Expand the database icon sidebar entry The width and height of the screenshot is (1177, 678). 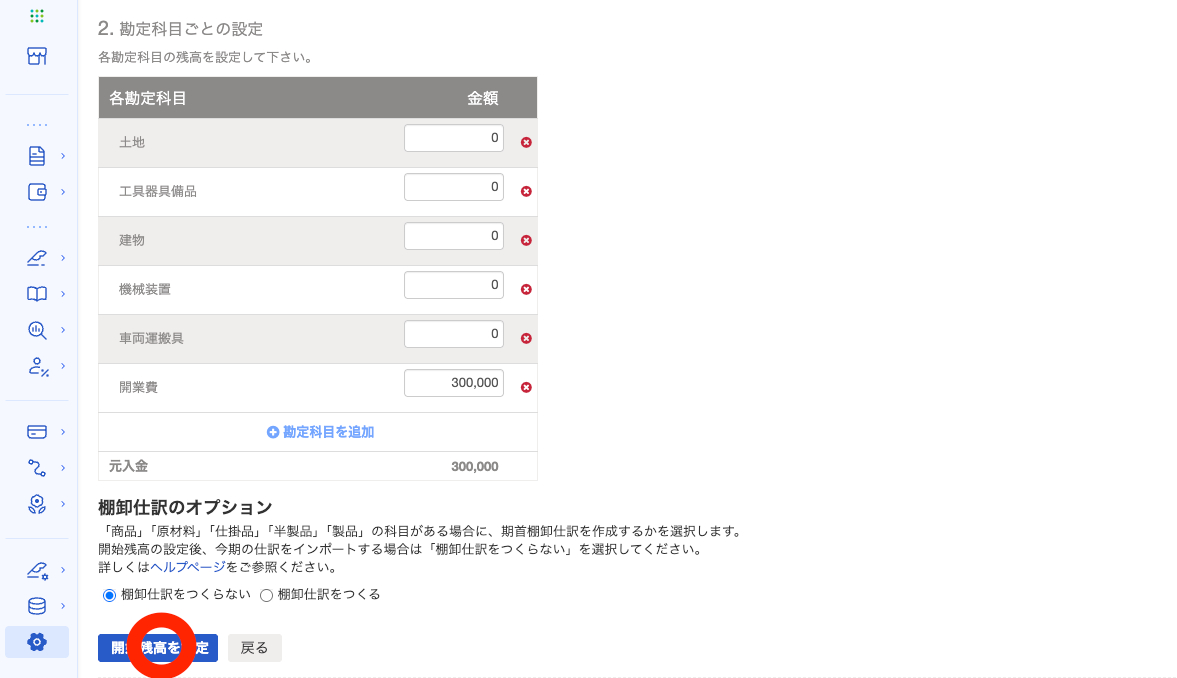[37, 604]
